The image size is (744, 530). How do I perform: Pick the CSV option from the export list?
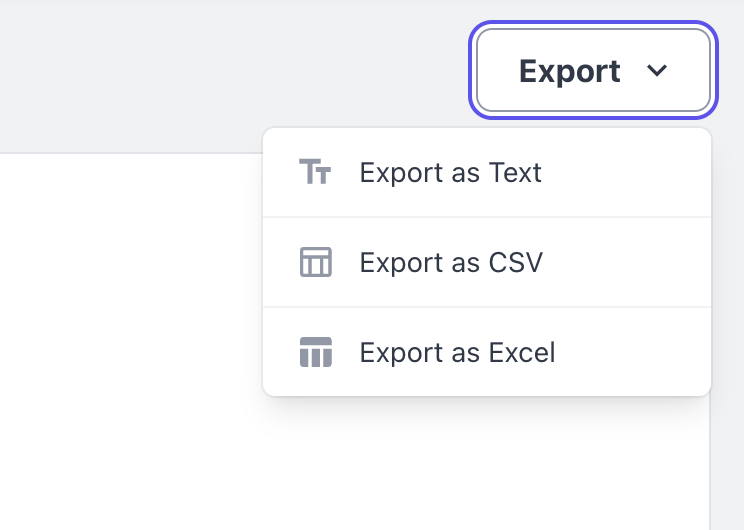[x=487, y=262]
